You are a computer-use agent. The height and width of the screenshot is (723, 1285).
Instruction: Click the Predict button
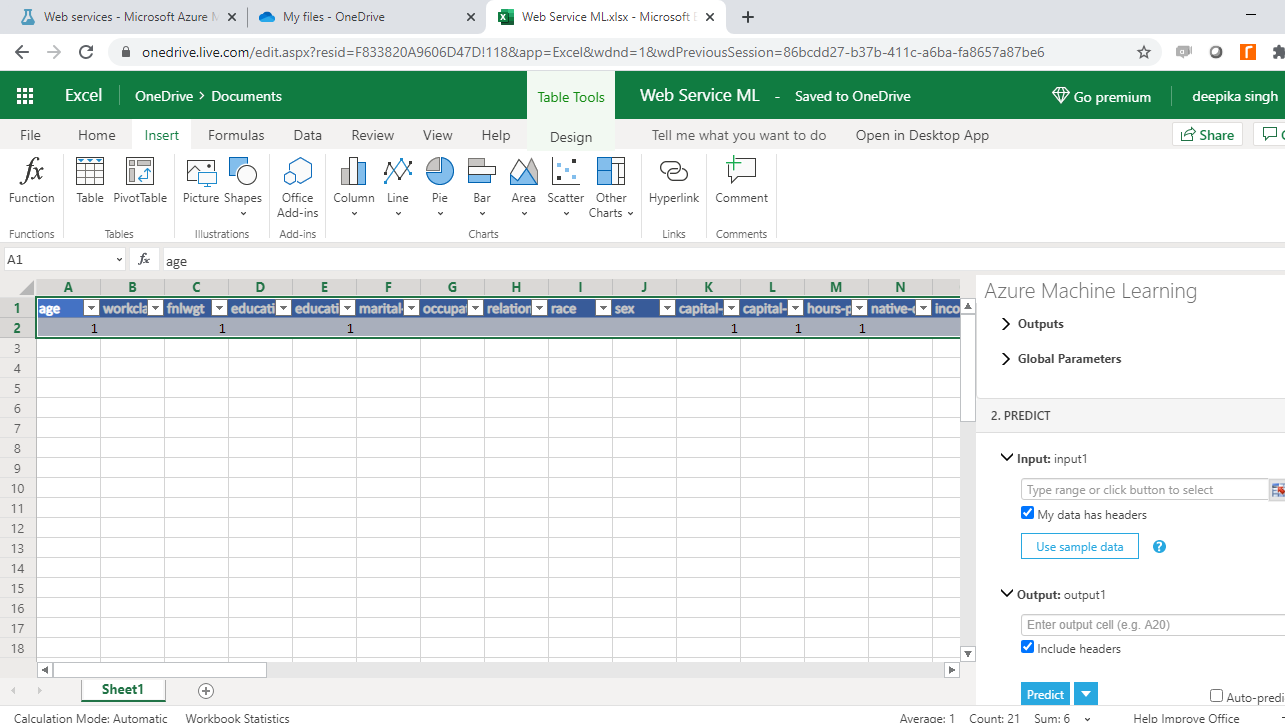[x=1046, y=694]
